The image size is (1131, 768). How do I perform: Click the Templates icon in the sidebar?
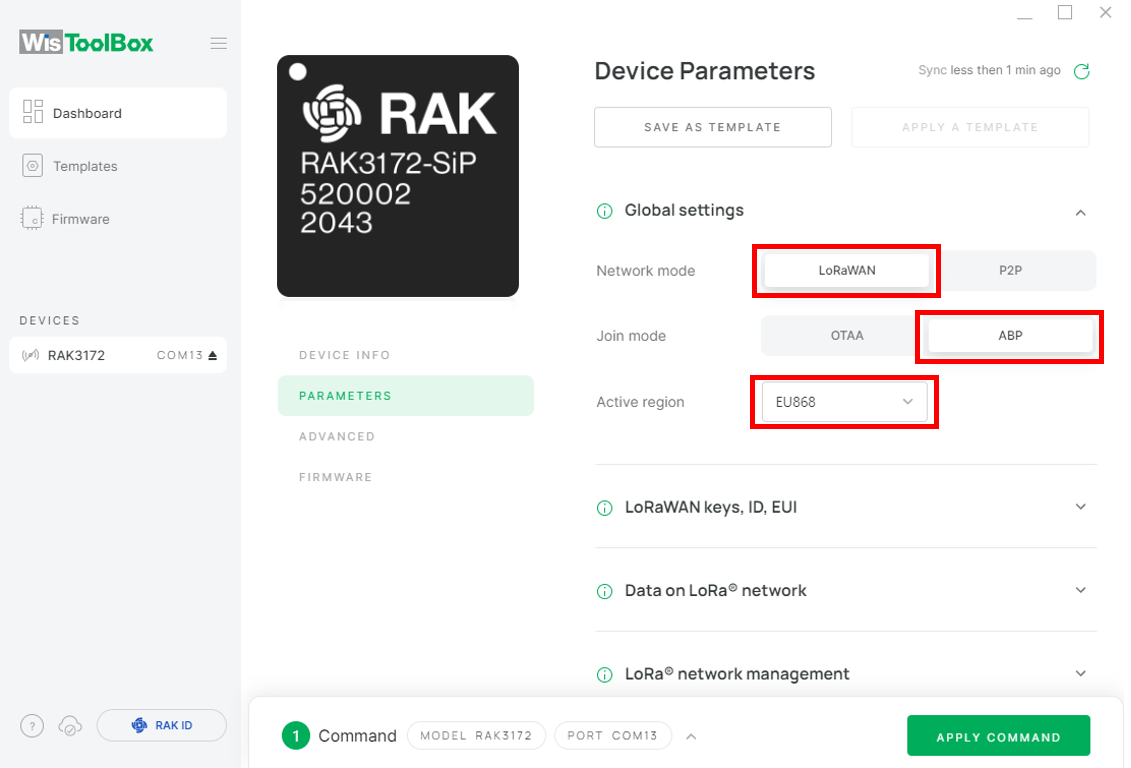tap(32, 166)
